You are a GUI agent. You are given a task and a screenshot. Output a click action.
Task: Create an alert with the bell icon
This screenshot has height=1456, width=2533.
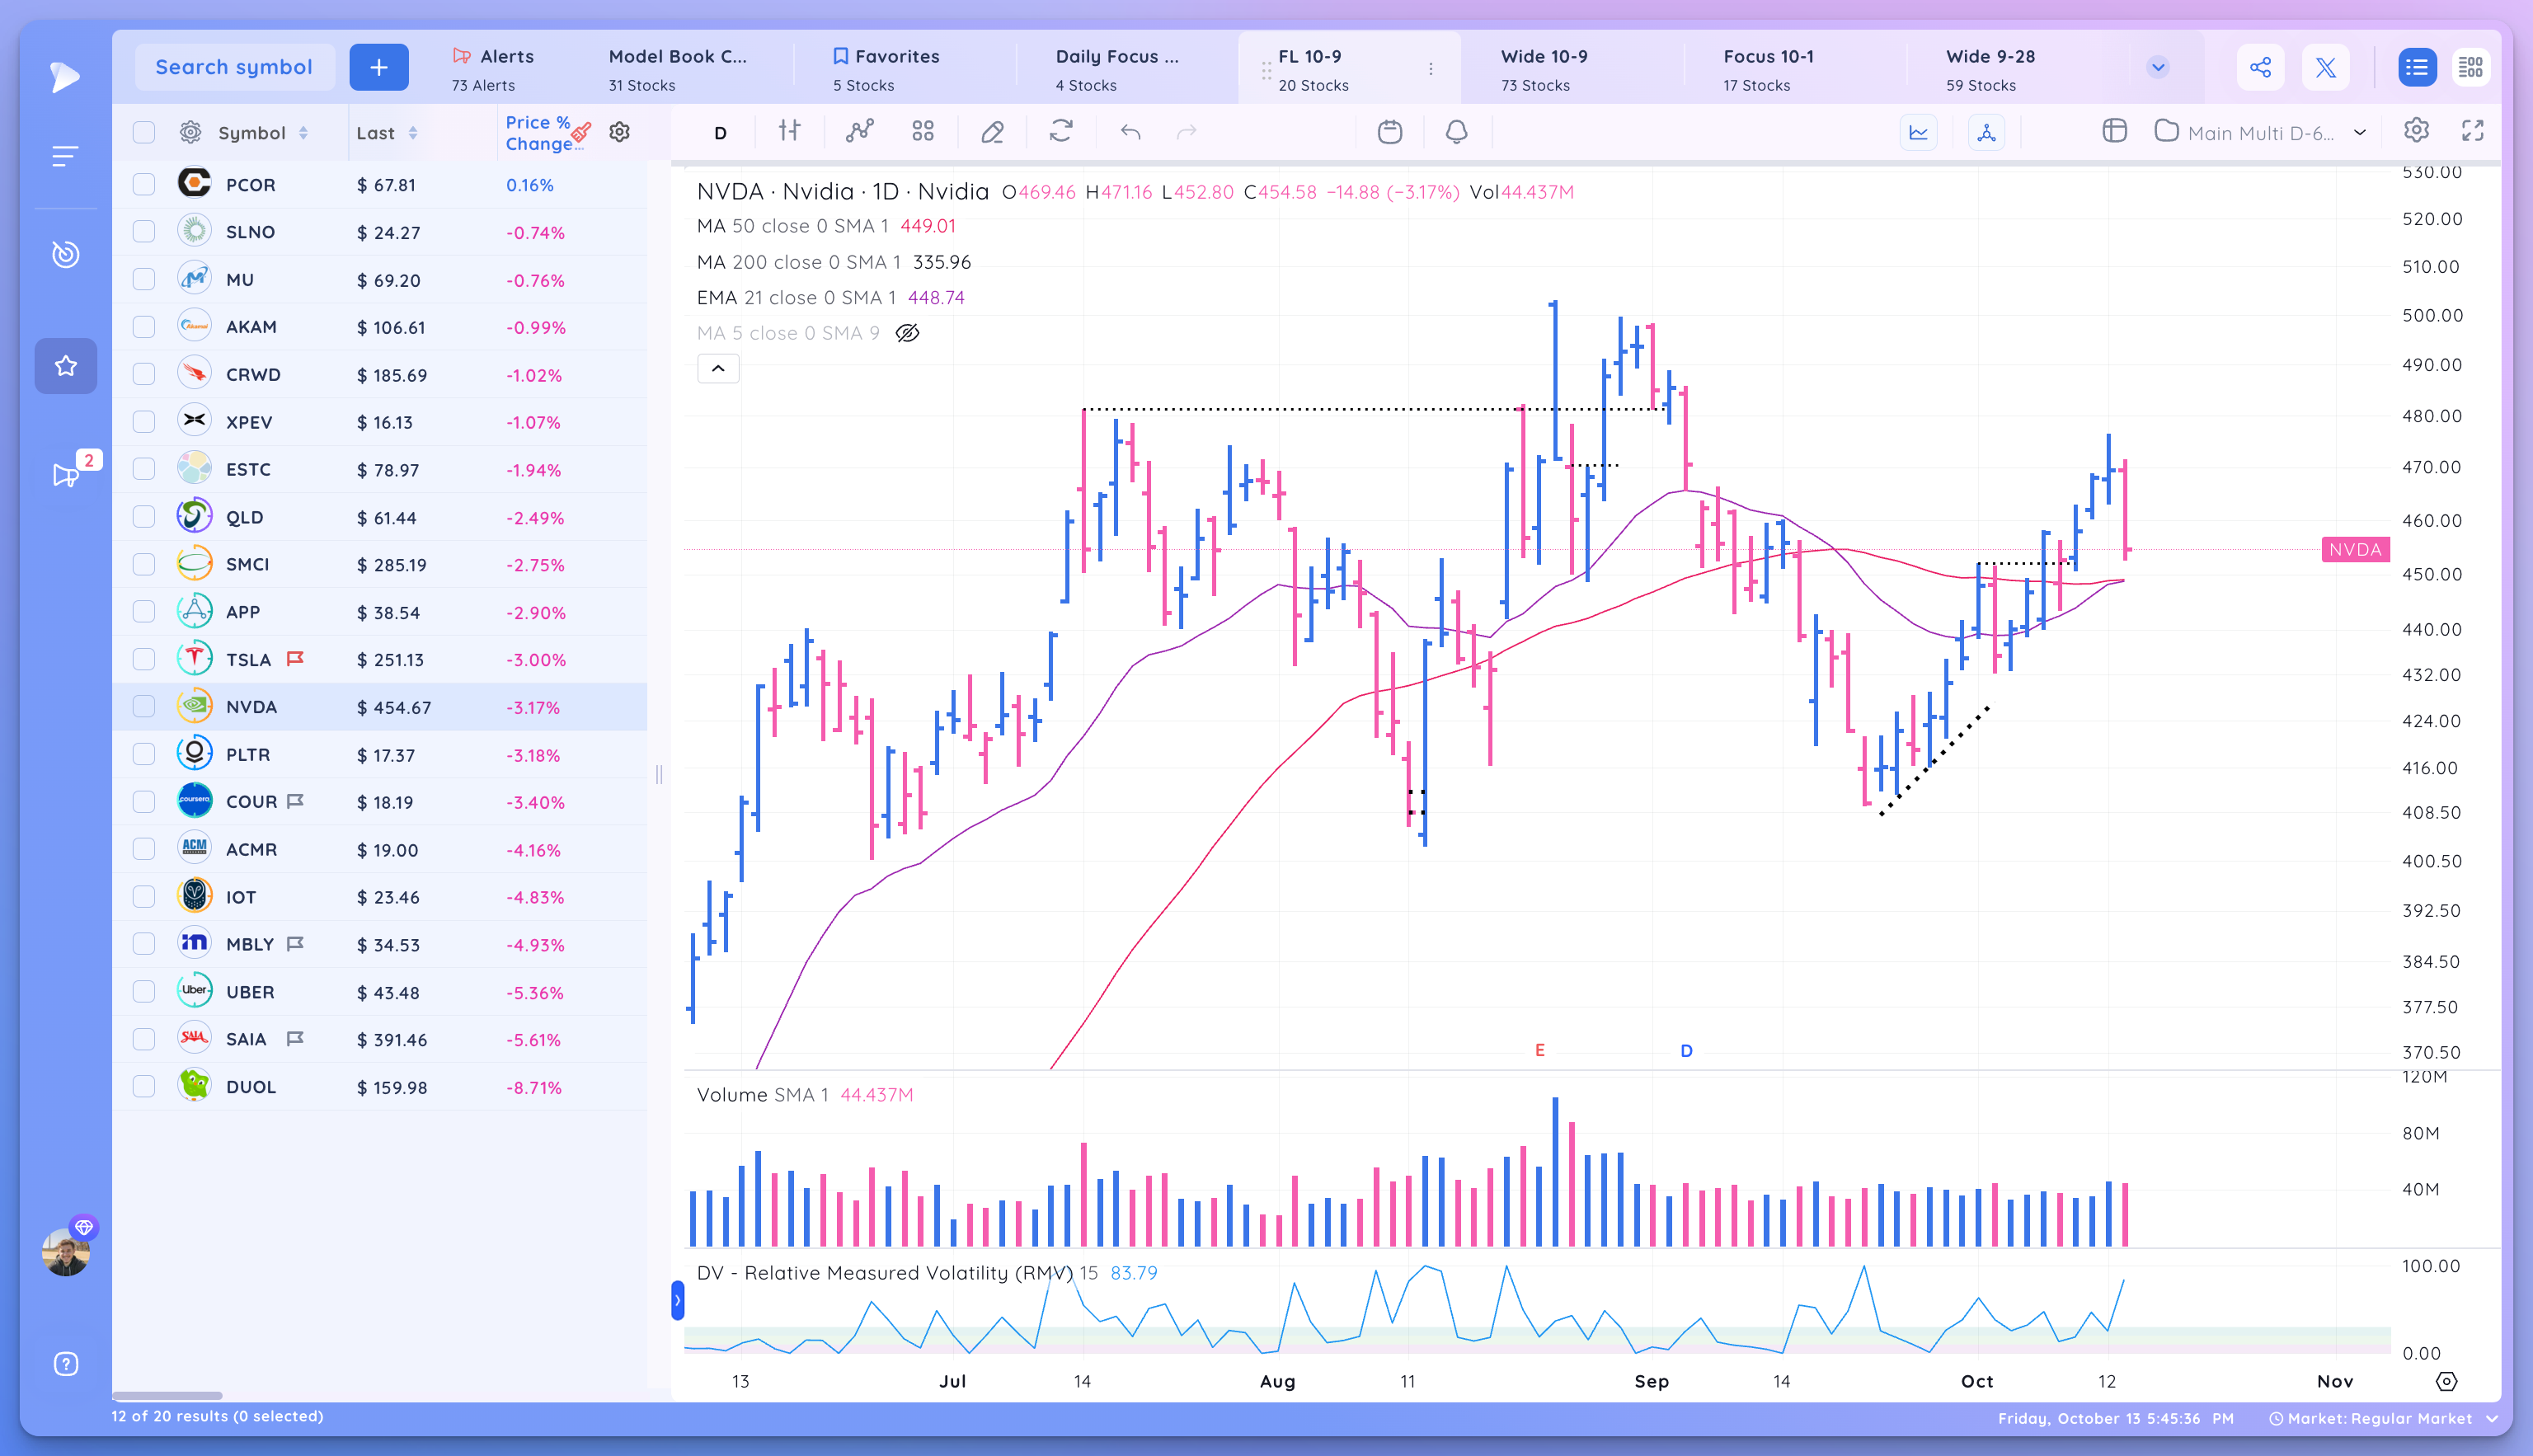[1456, 131]
